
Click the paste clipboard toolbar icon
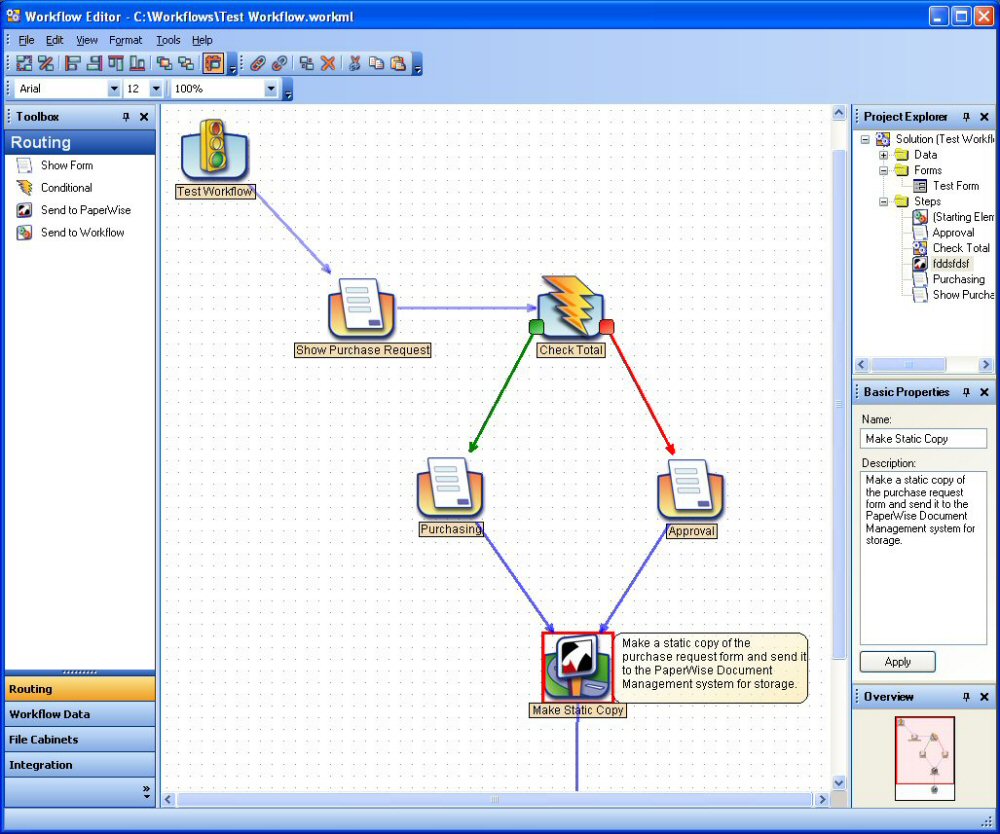(398, 64)
